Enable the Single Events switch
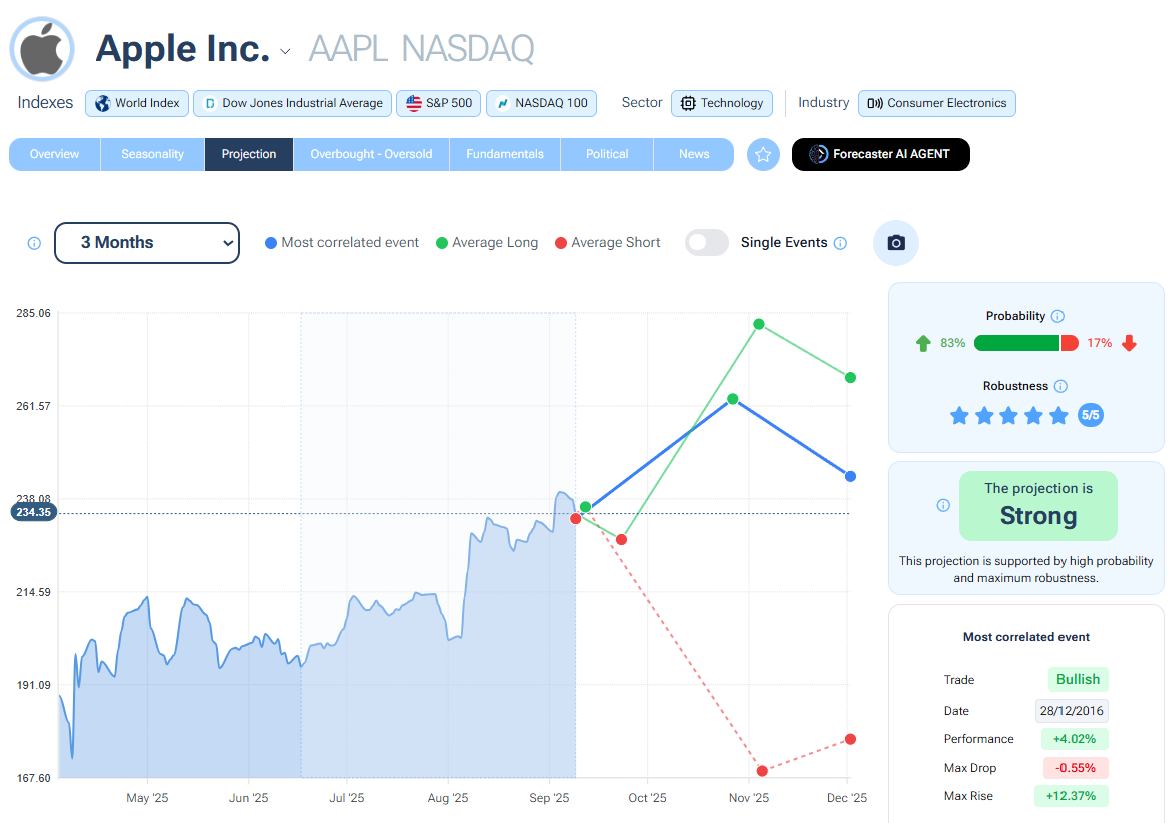 (706, 243)
